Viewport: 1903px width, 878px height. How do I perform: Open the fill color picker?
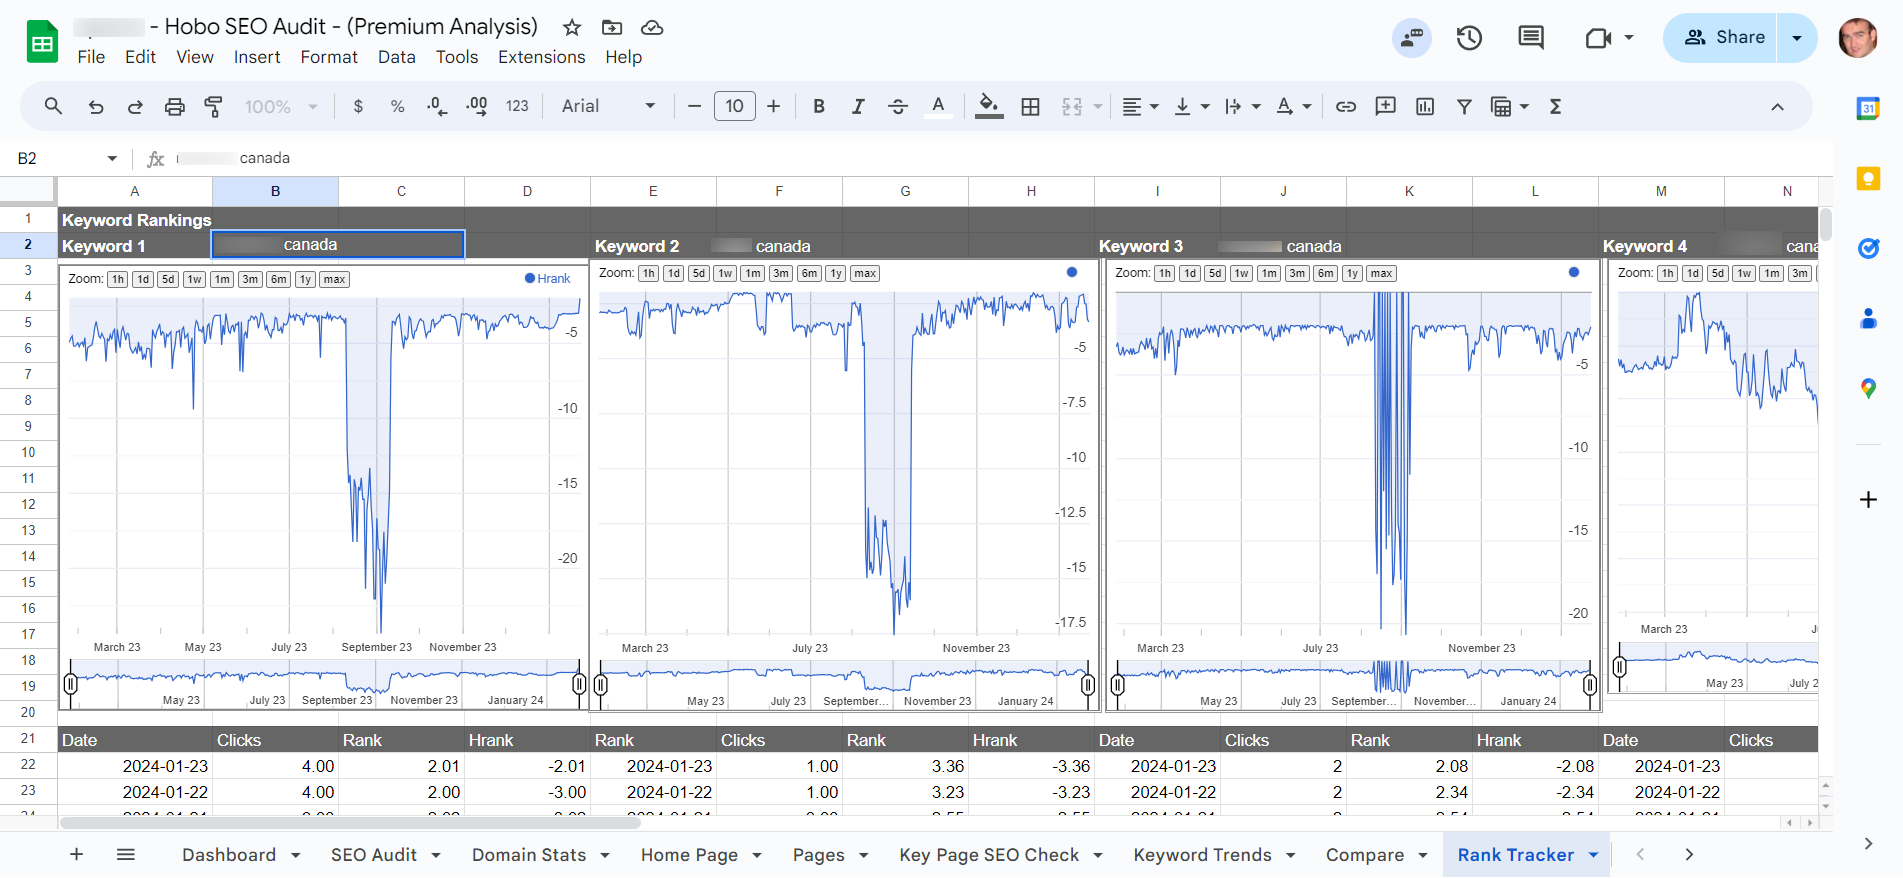point(989,107)
